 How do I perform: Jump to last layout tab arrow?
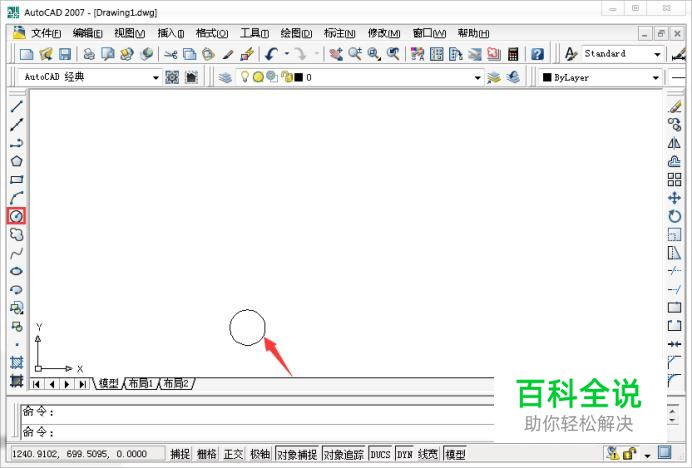[x=83, y=384]
